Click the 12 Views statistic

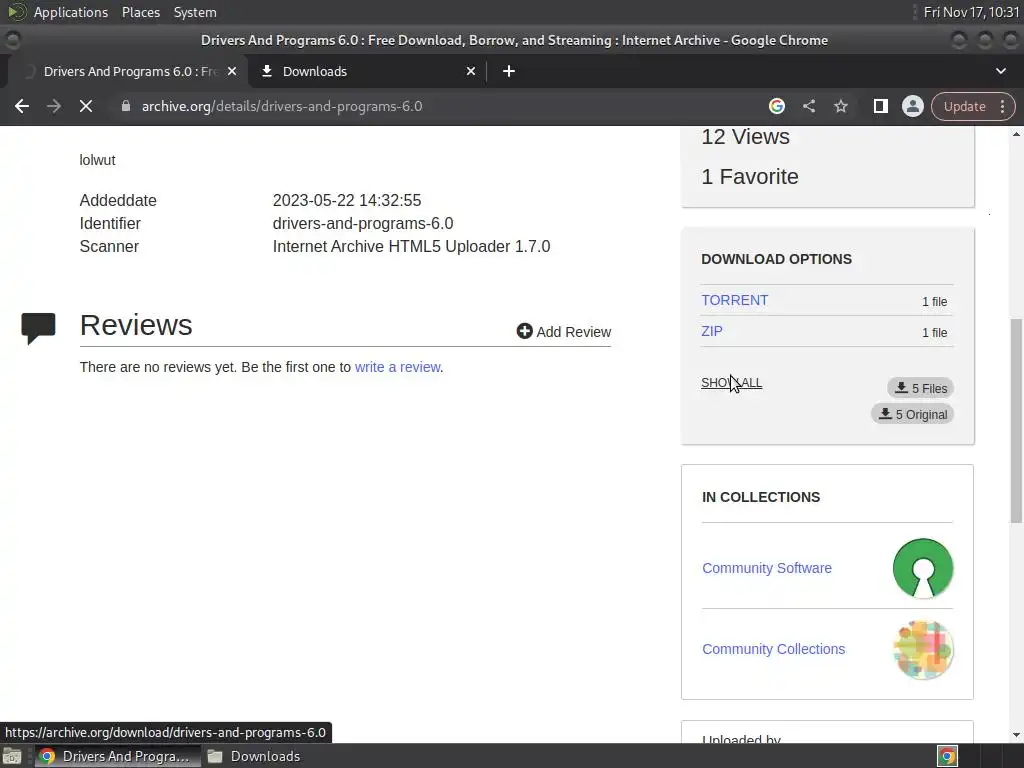tap(745, 136)
